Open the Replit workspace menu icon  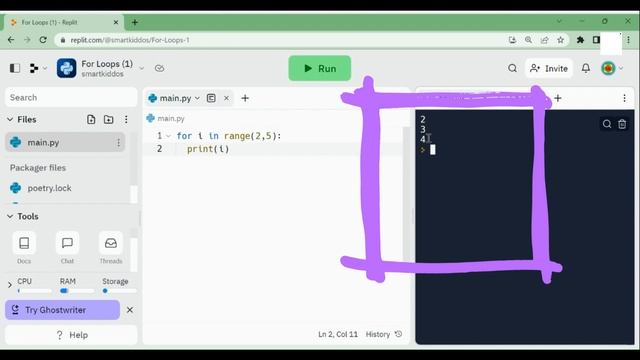click(x=34, y=68)
